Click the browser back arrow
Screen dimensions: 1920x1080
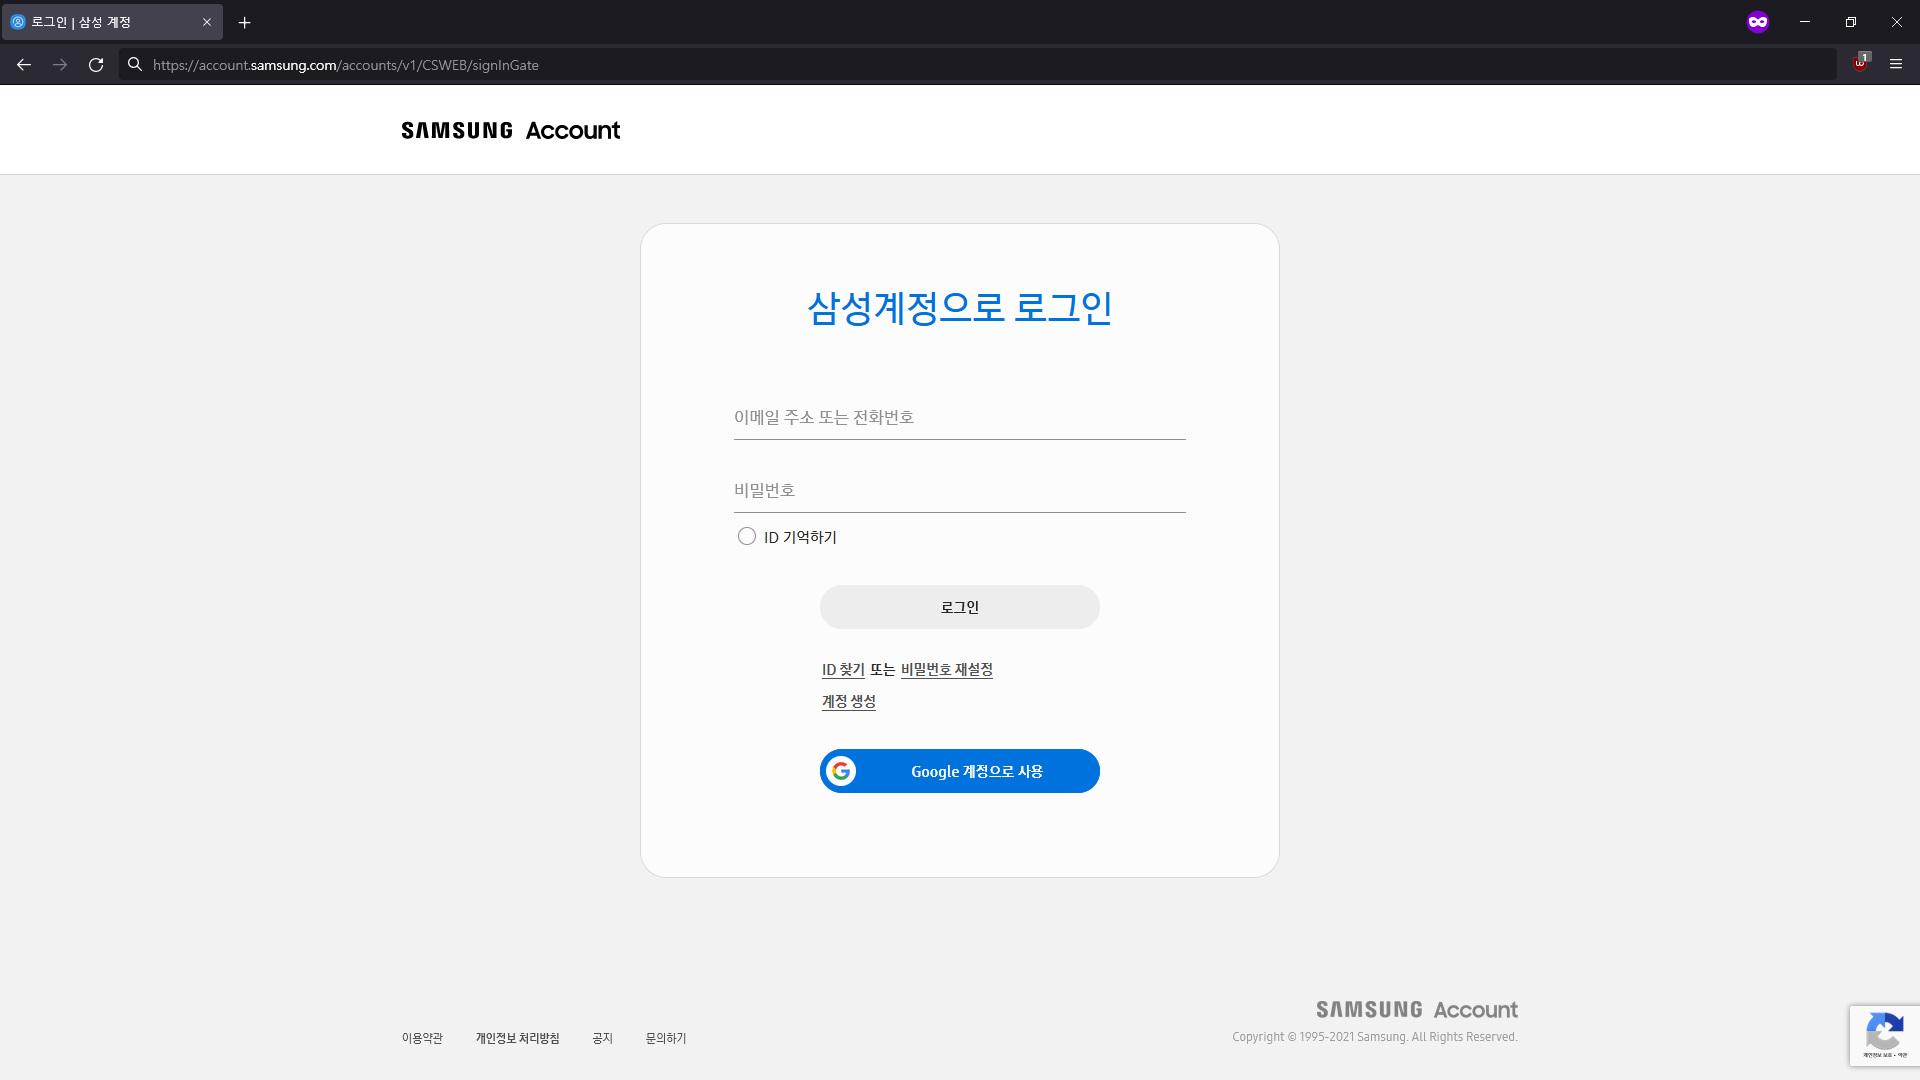click(24, 65)
